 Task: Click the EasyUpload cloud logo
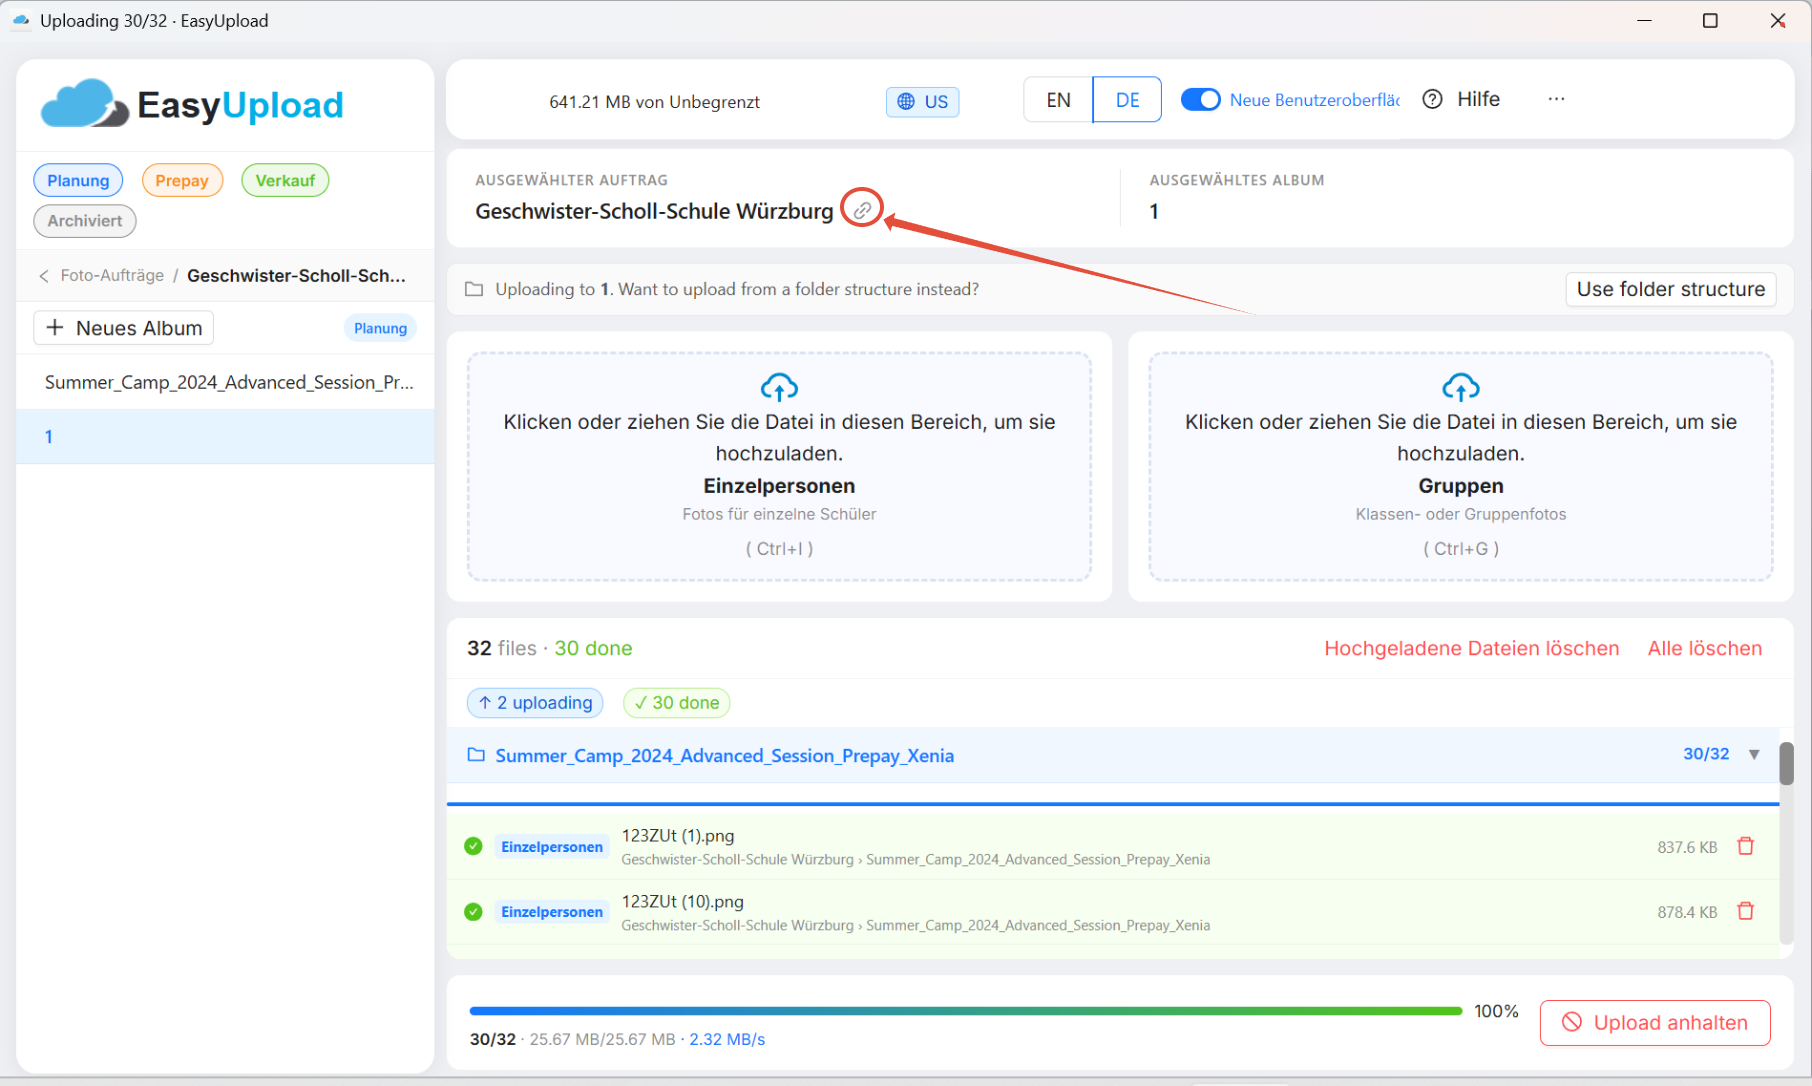[x=84, y=104]
